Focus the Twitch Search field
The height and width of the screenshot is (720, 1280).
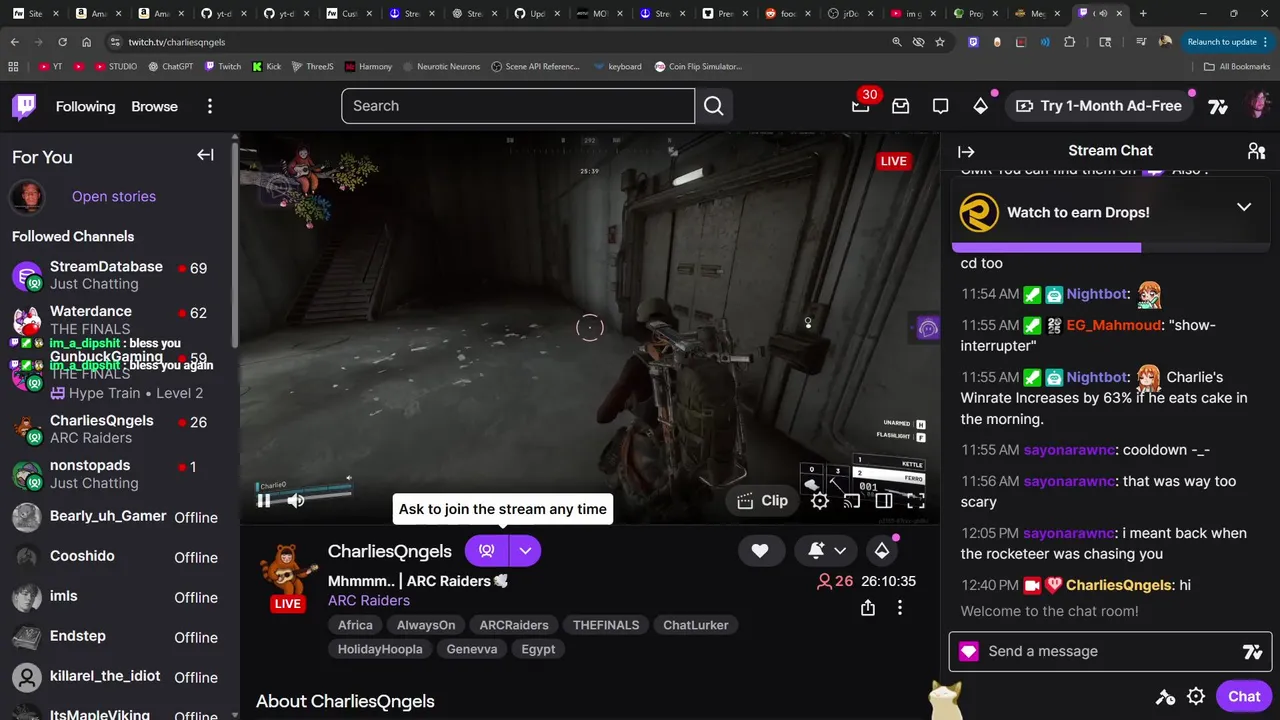(518, 106)
